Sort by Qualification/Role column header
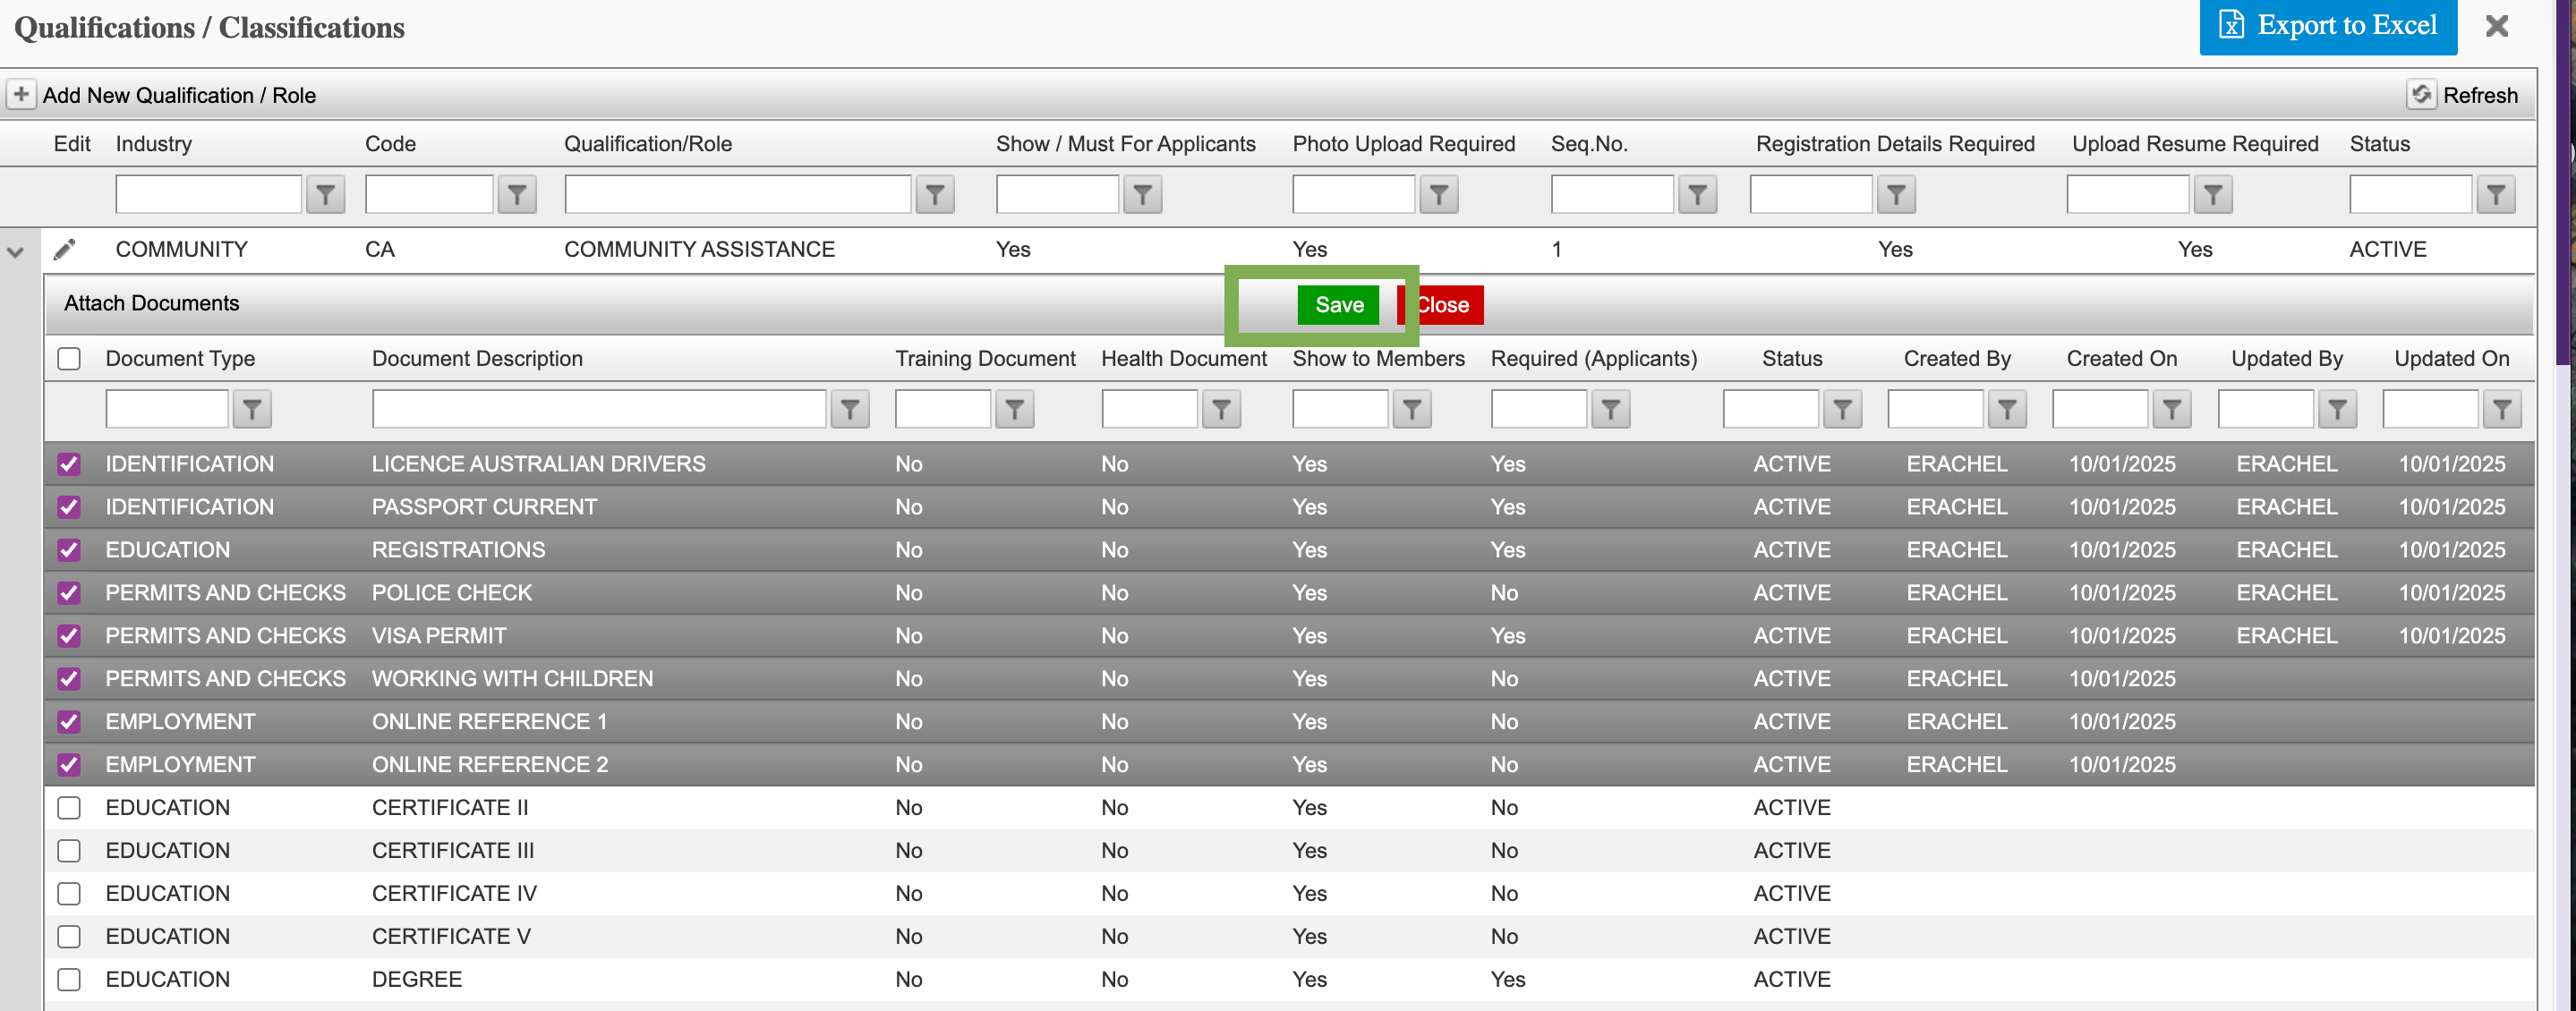Image resolution: width=2576 pixels, height=1011 pixels. (648, 144)
